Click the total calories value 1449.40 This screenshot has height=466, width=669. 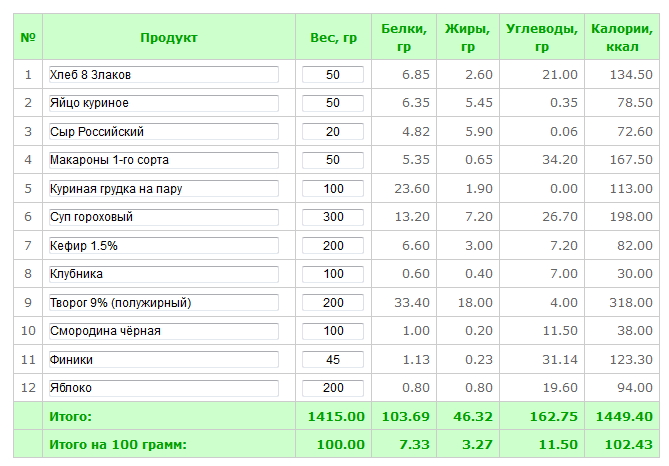(x=622, y=416)
